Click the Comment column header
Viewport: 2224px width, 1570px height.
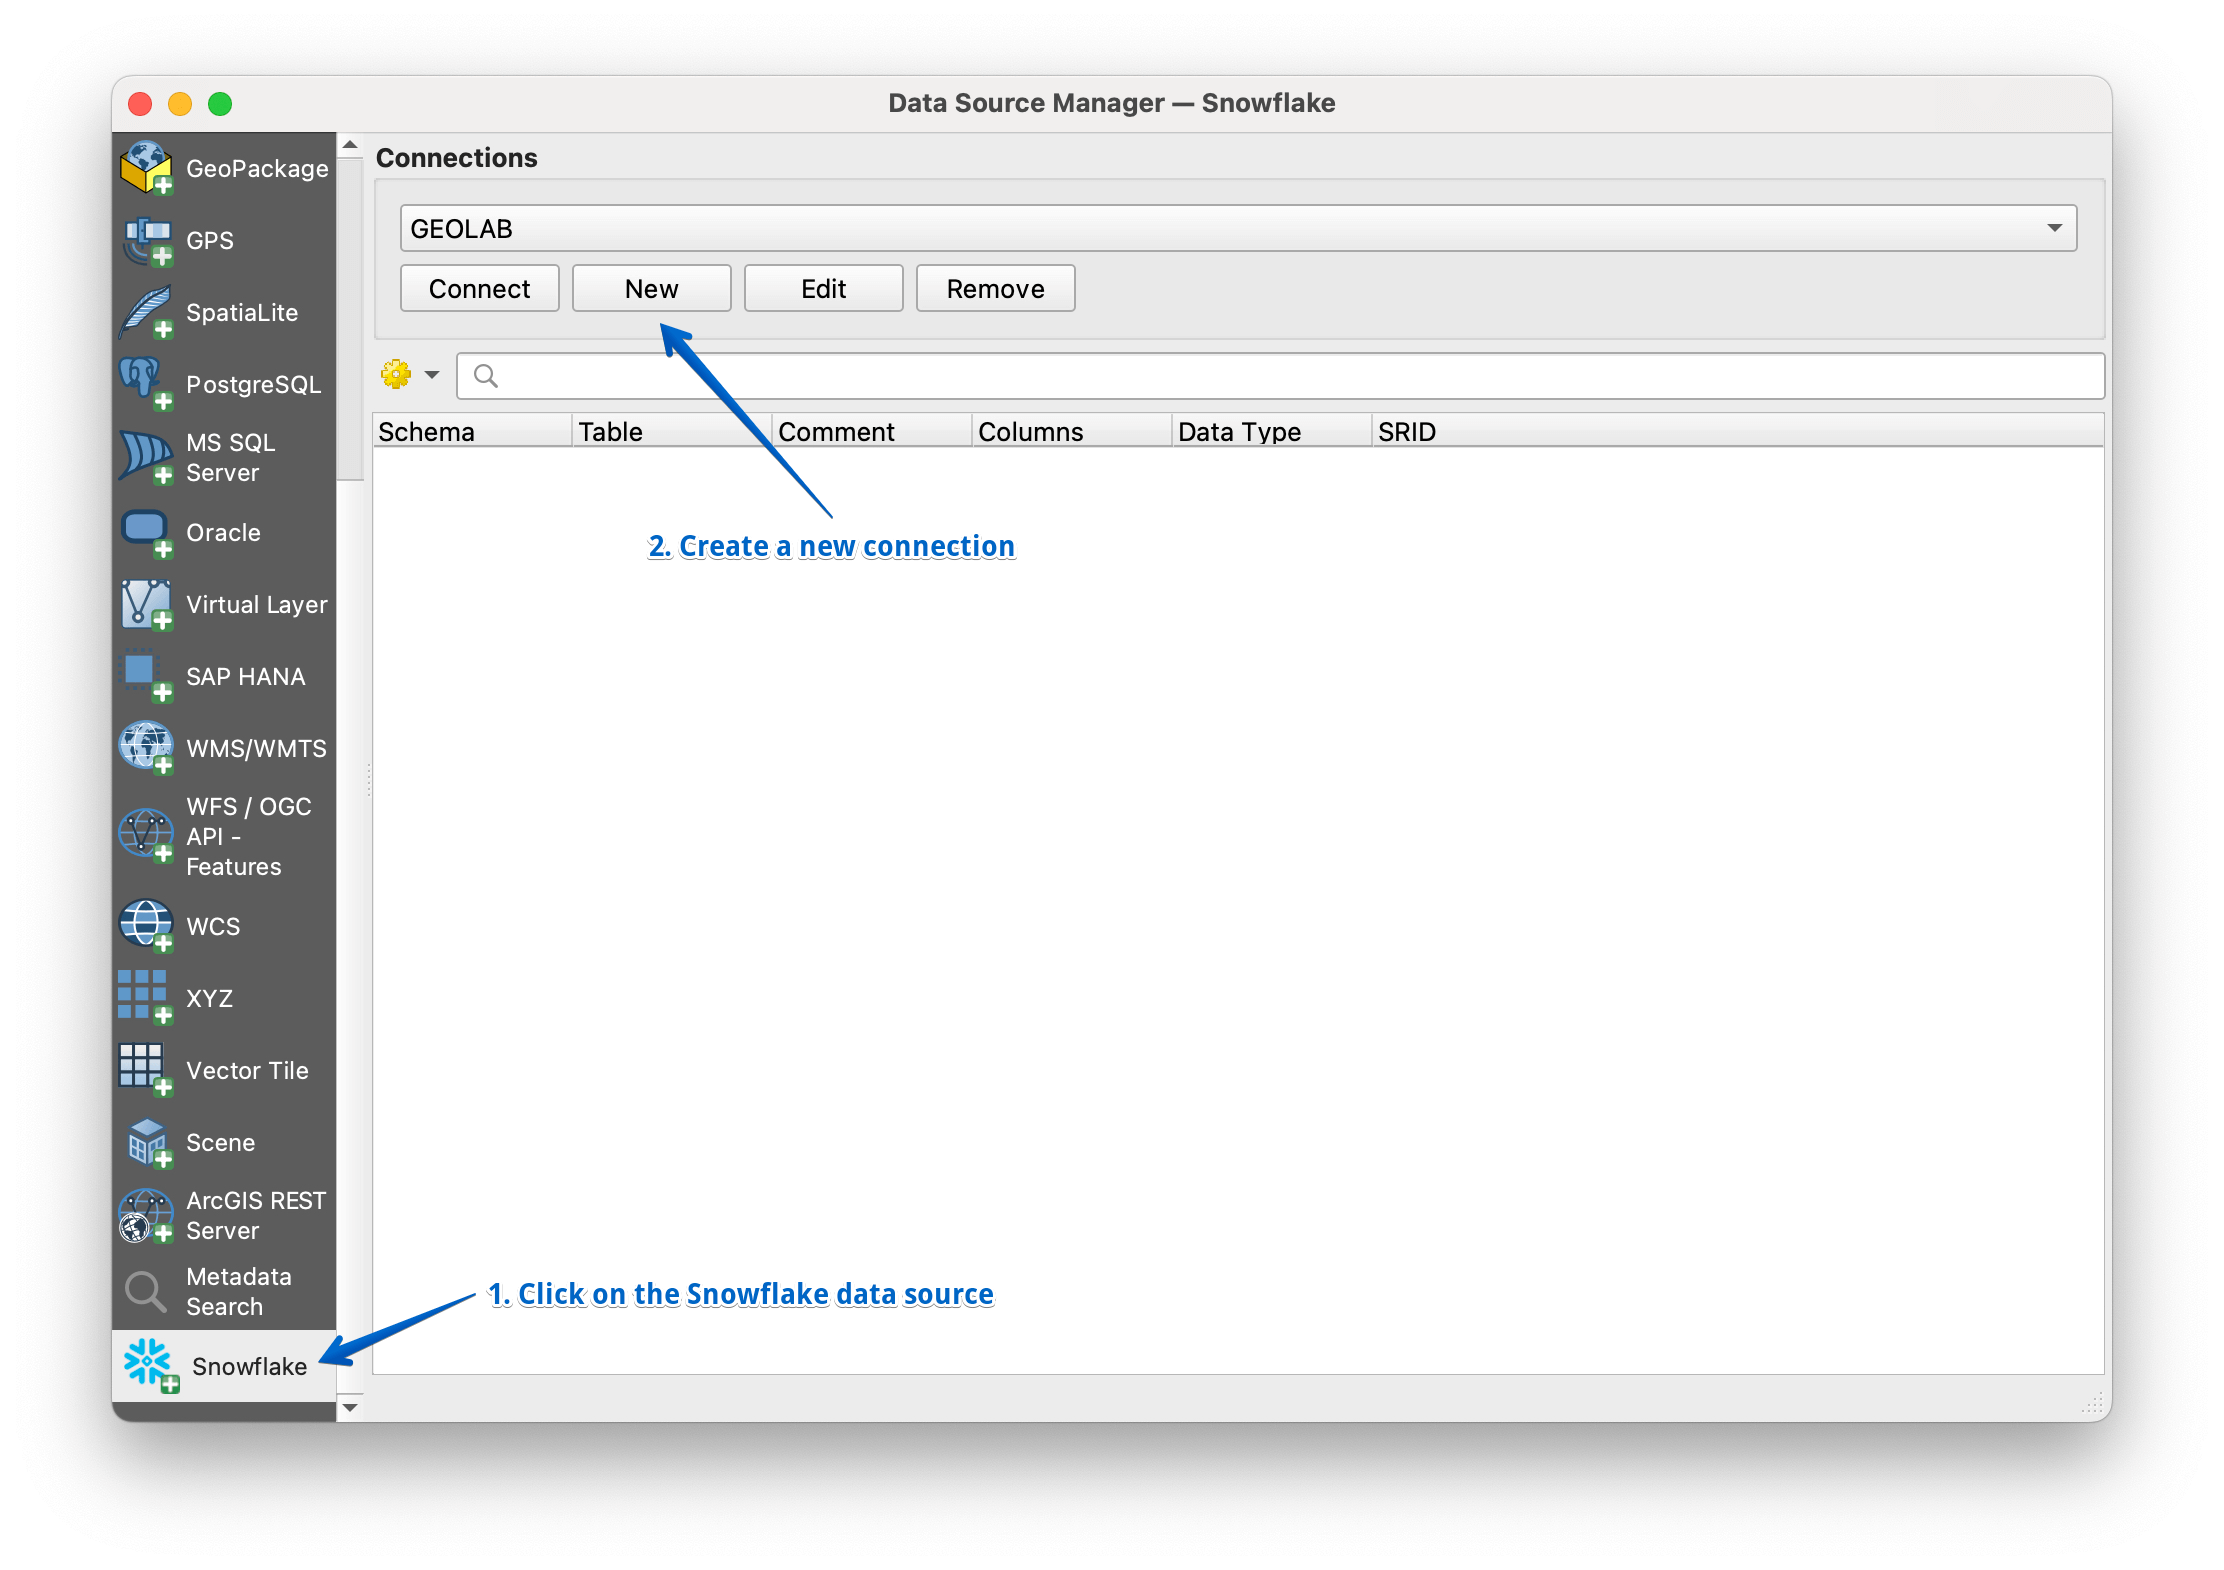tap(872, 432)
